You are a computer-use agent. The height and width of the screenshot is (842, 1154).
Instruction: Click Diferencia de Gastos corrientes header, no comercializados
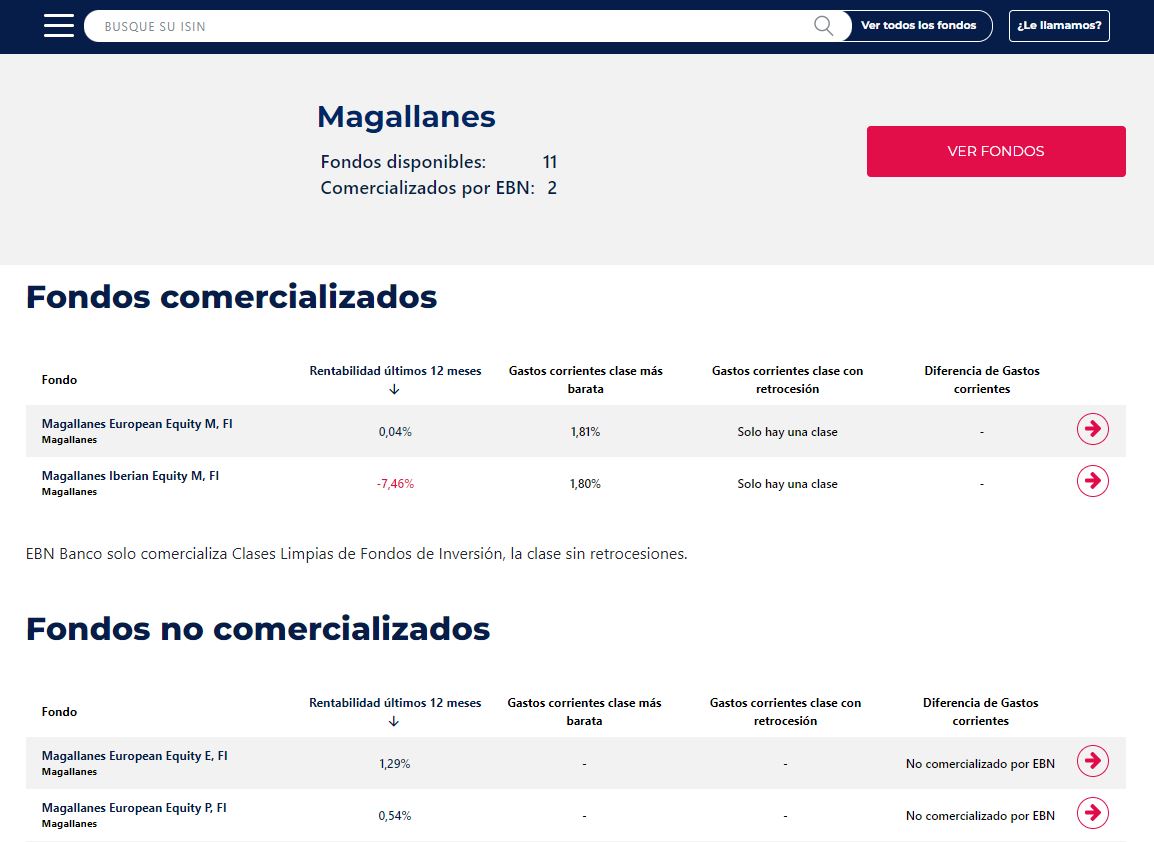pyautogui.click(x=980, y=712)
